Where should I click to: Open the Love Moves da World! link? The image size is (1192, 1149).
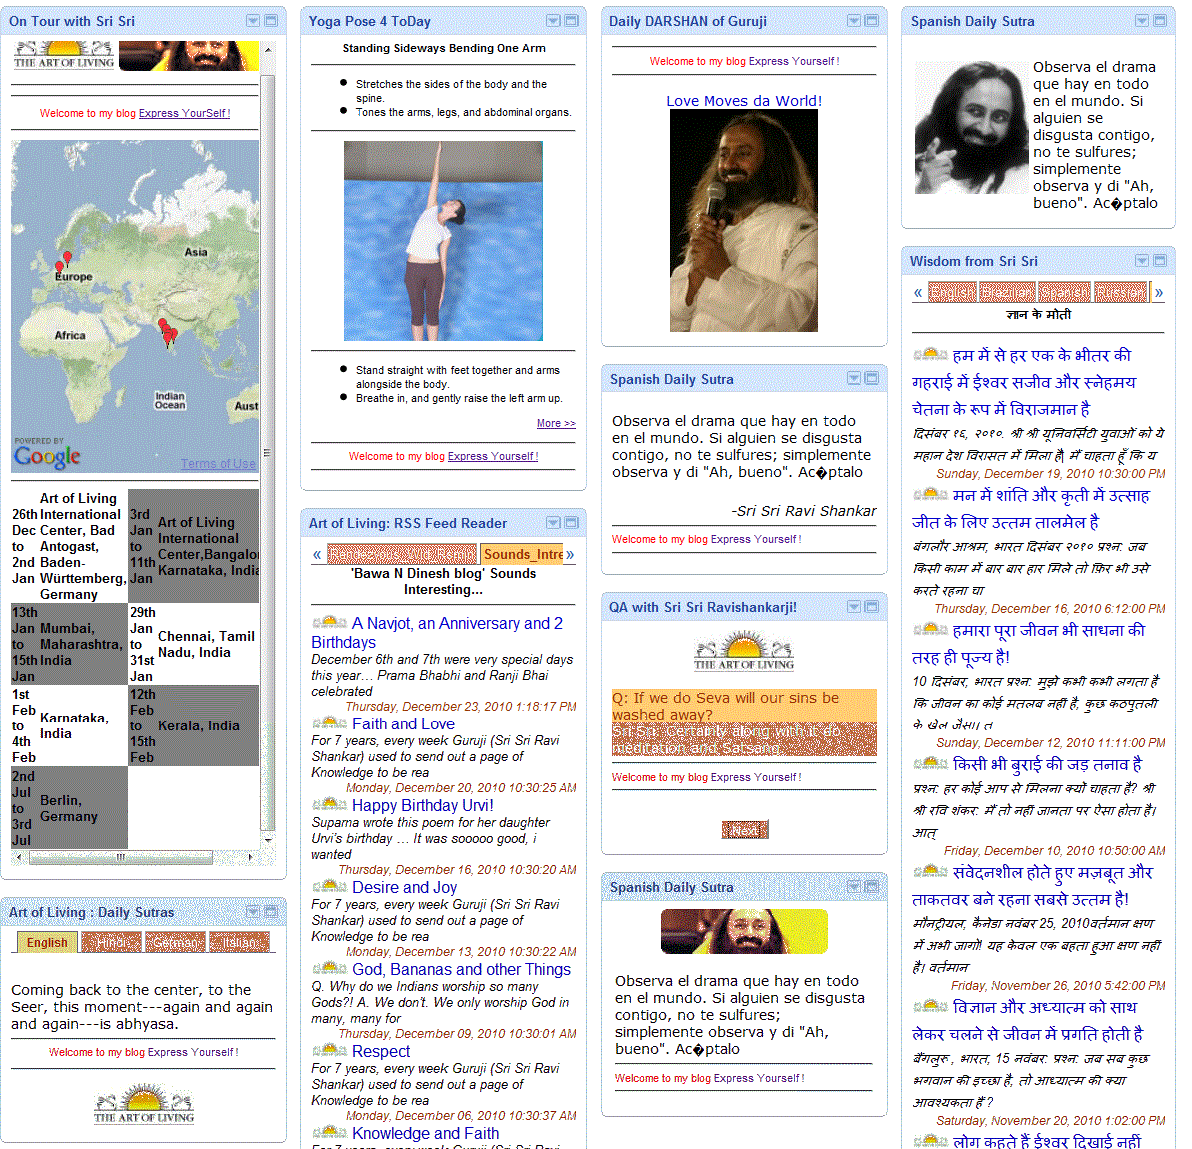pyautogui.click(x=743, y=100)
